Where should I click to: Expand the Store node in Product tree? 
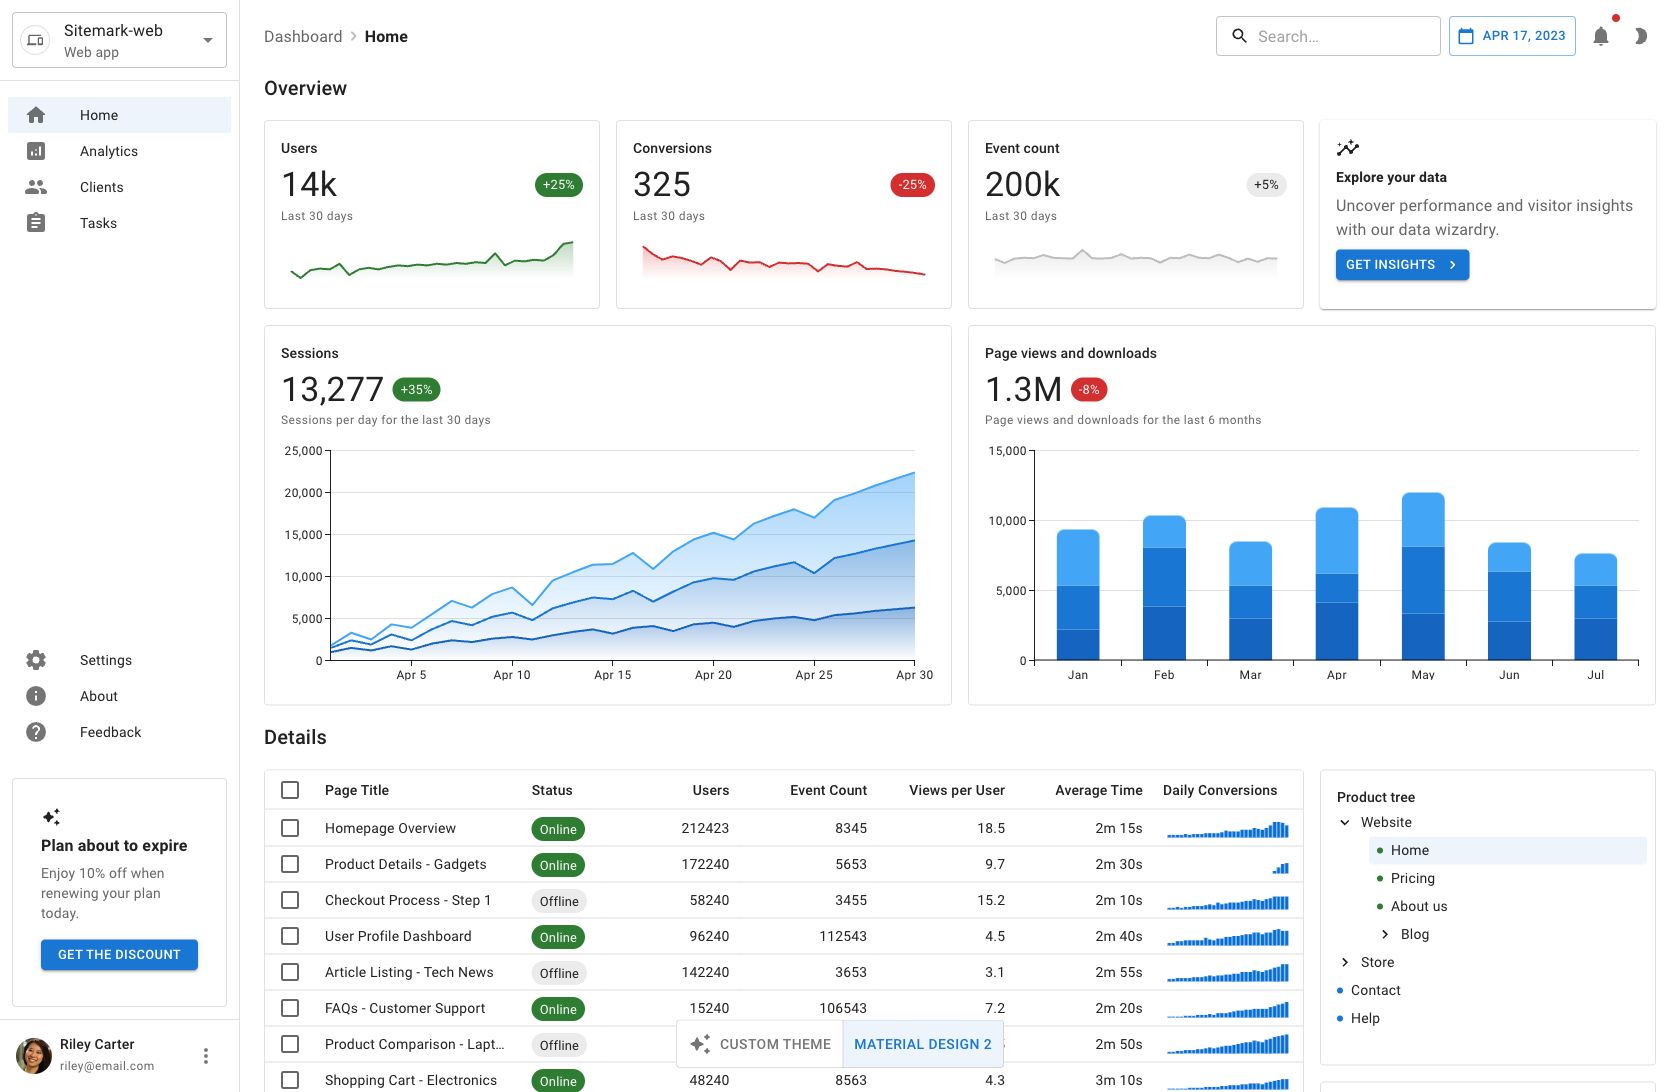1345,962
